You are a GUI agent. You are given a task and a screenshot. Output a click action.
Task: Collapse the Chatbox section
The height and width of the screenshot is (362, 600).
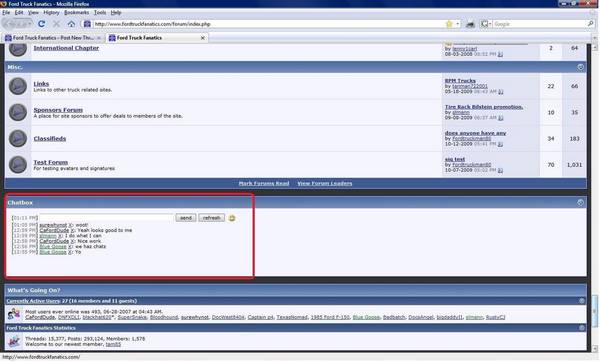click(x=580, y=202)
